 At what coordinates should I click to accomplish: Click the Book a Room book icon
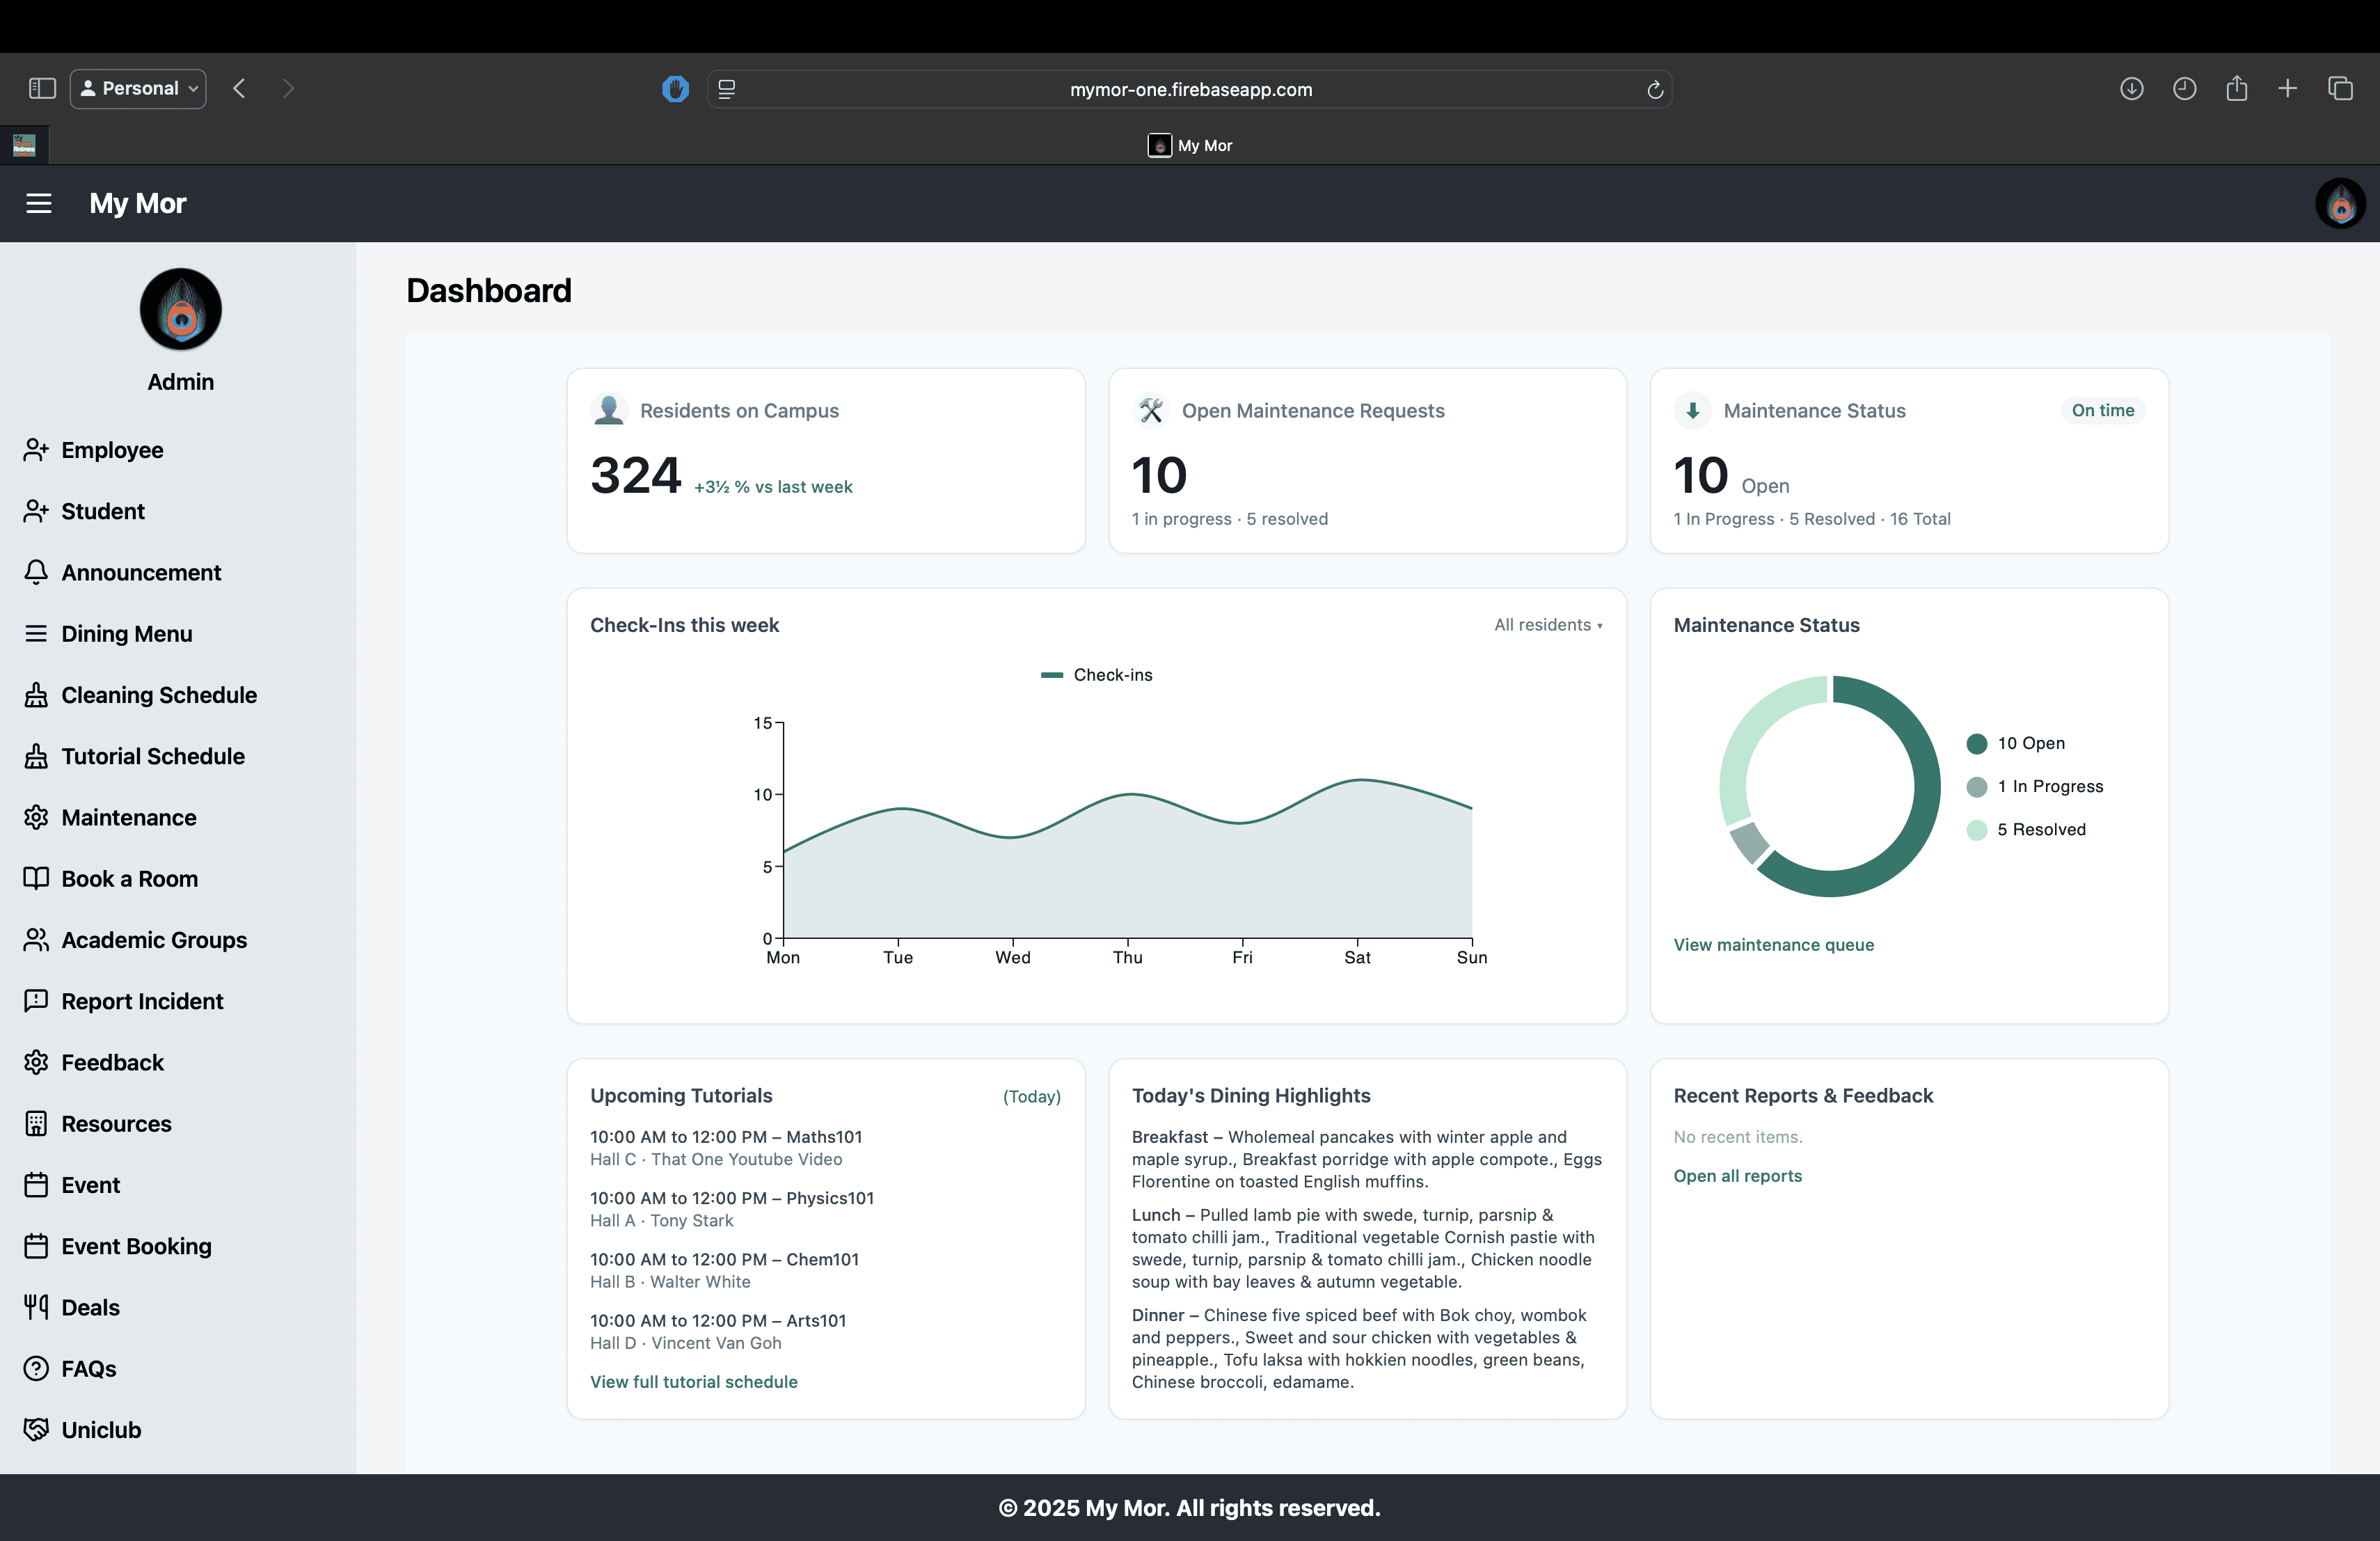pos(36,879)
